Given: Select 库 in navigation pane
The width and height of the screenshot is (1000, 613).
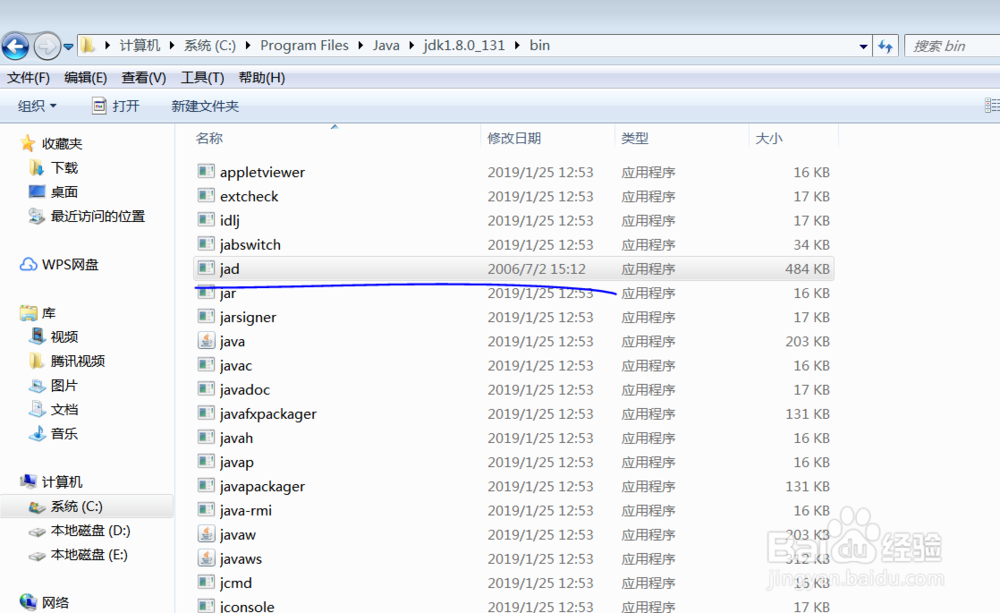Looking at the screenshot, I should click(38, 313).
